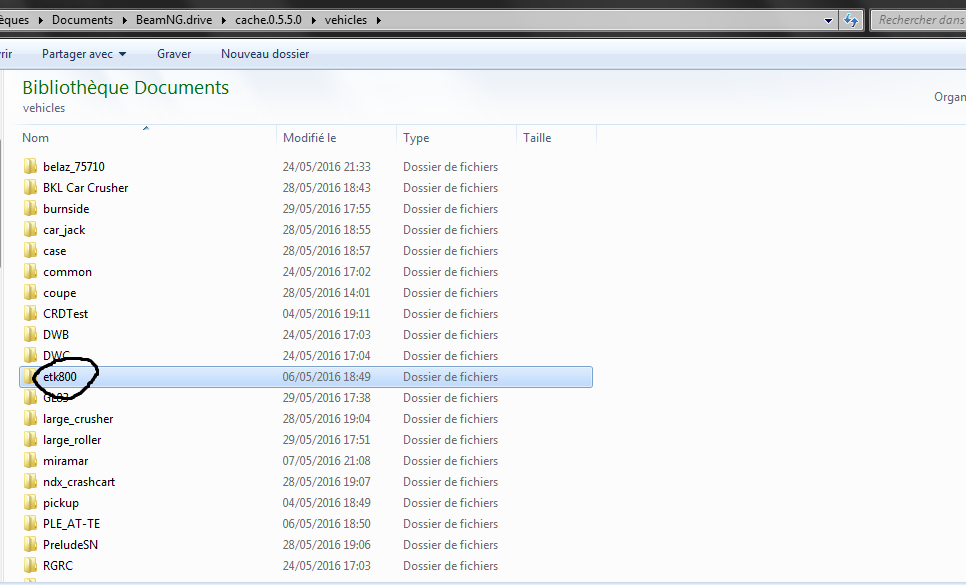Click the RGRC folder icon
This screenshot has width=966, height=585.
[30, 565]
